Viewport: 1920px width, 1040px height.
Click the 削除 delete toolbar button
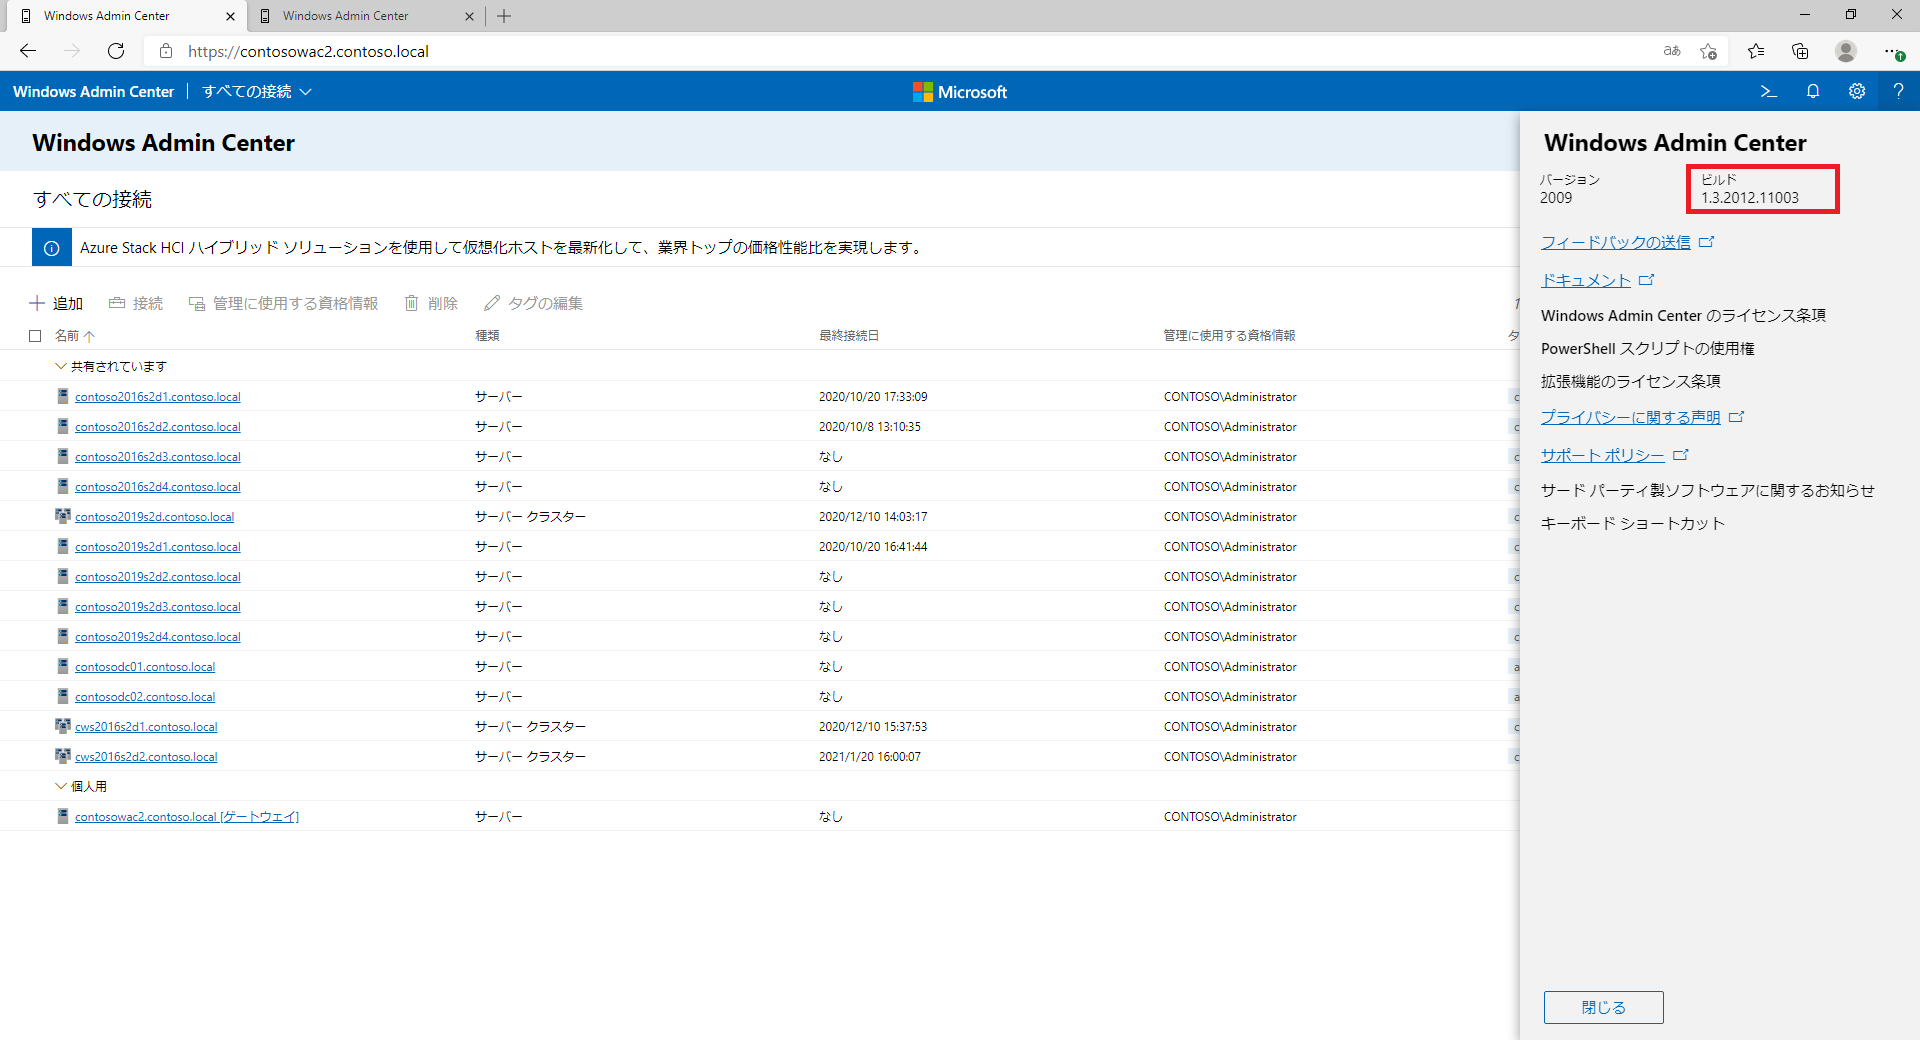coord(431,303)
